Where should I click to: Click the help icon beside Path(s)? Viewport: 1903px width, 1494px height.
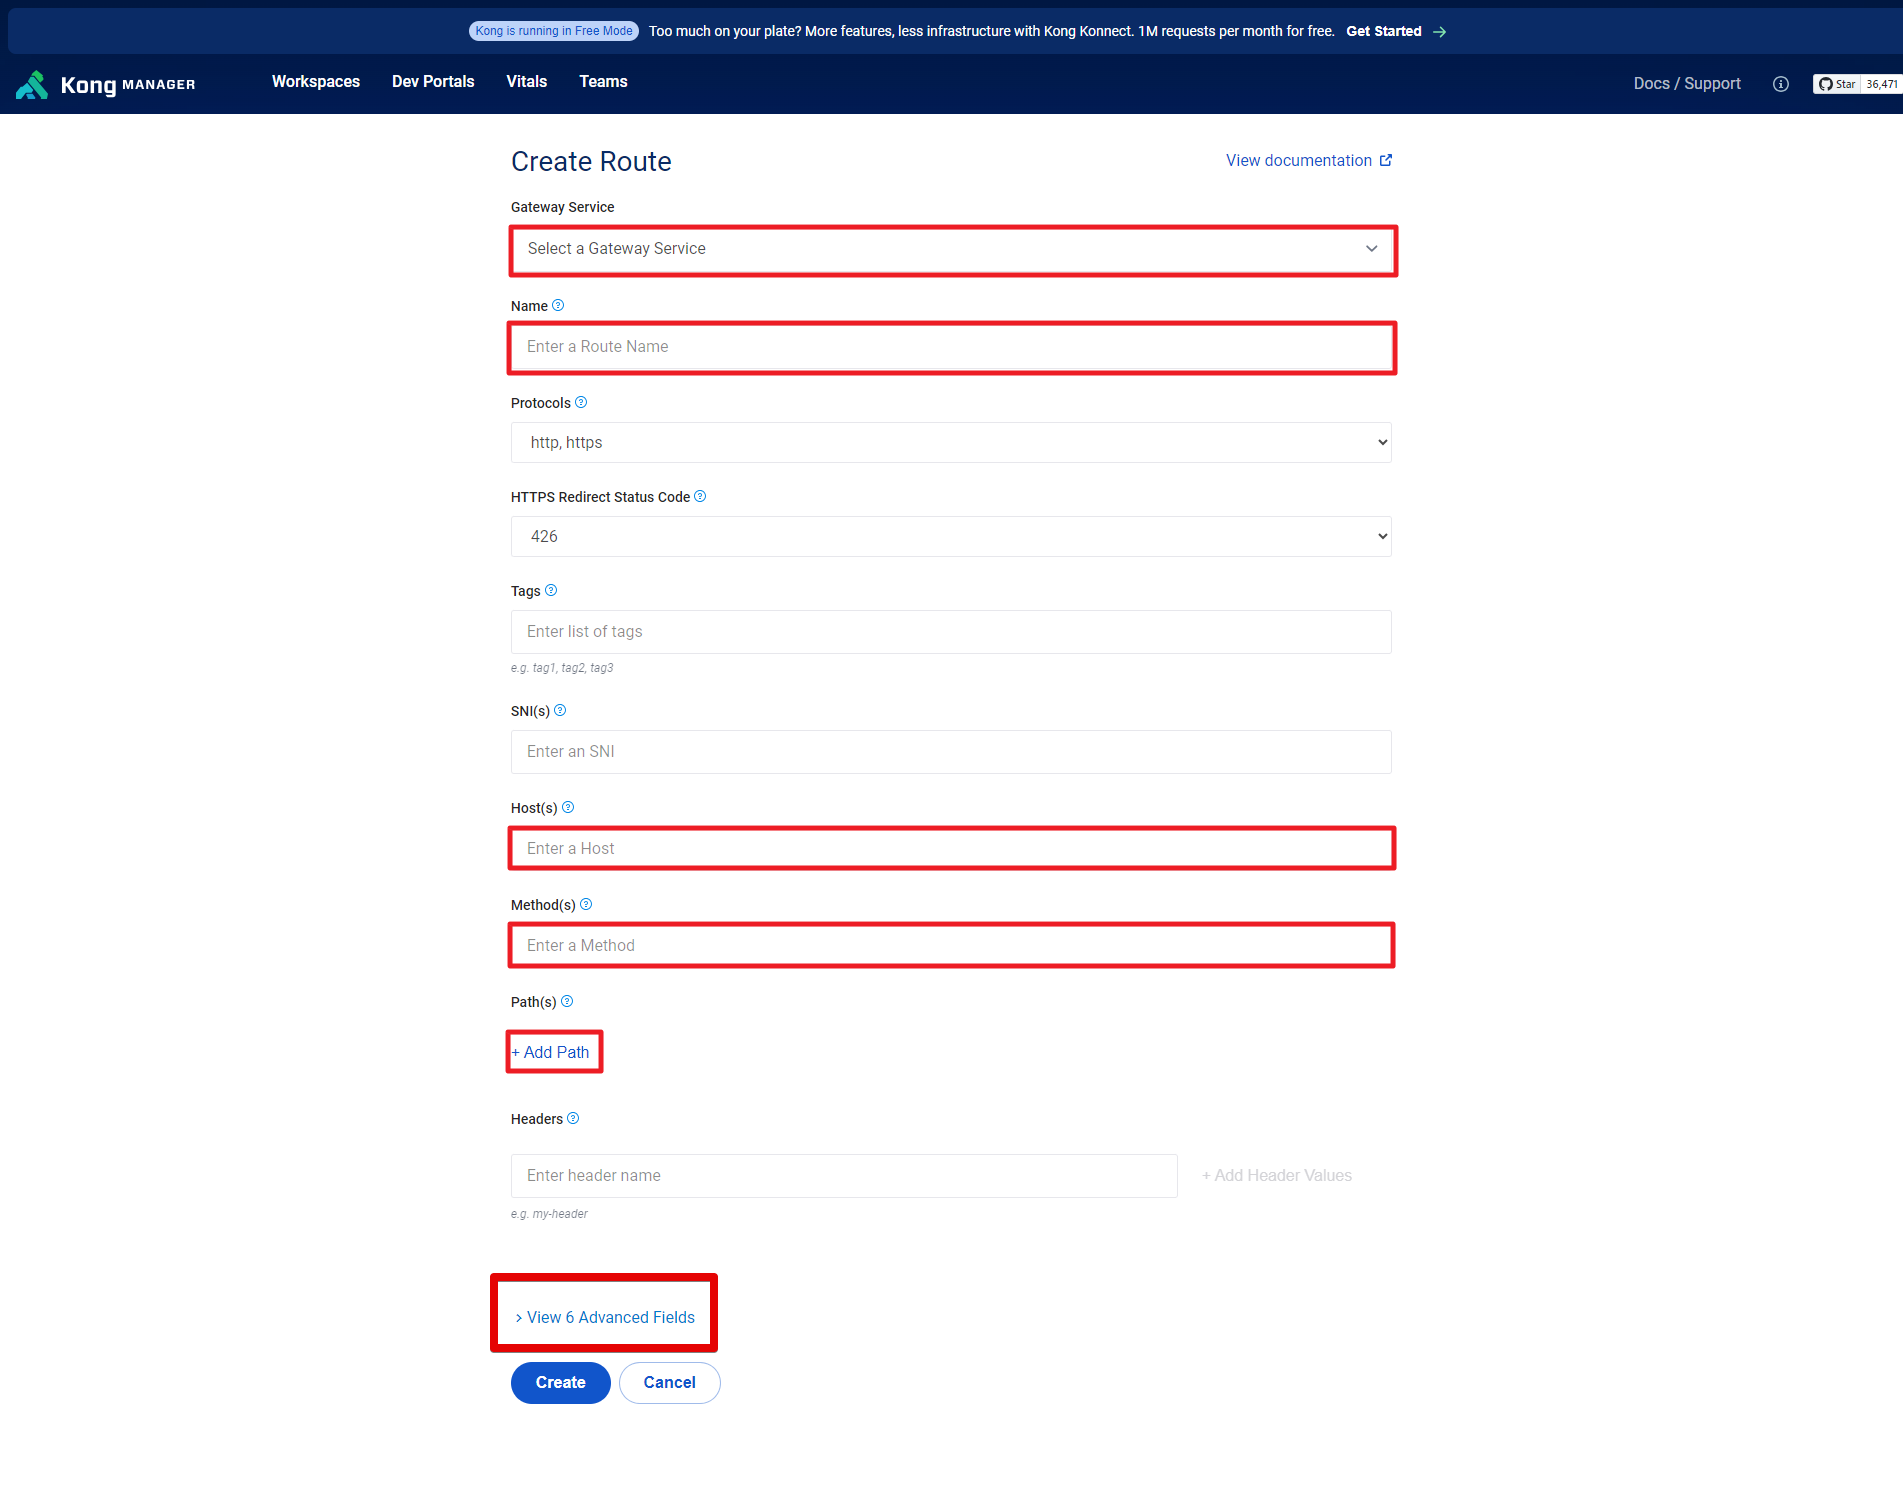coord(567,1002)
